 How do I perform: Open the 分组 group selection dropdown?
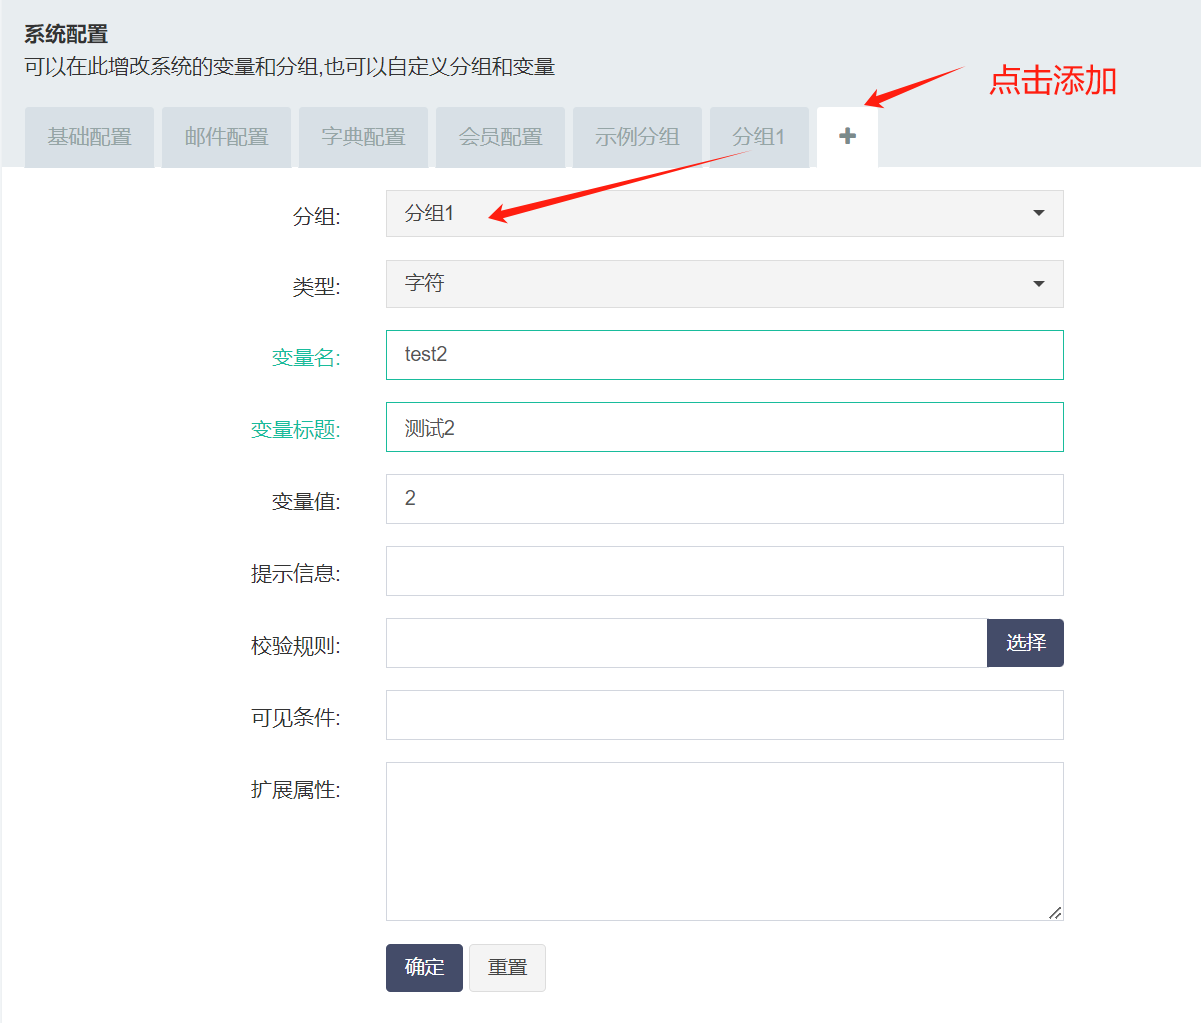(x=724, y=213)
